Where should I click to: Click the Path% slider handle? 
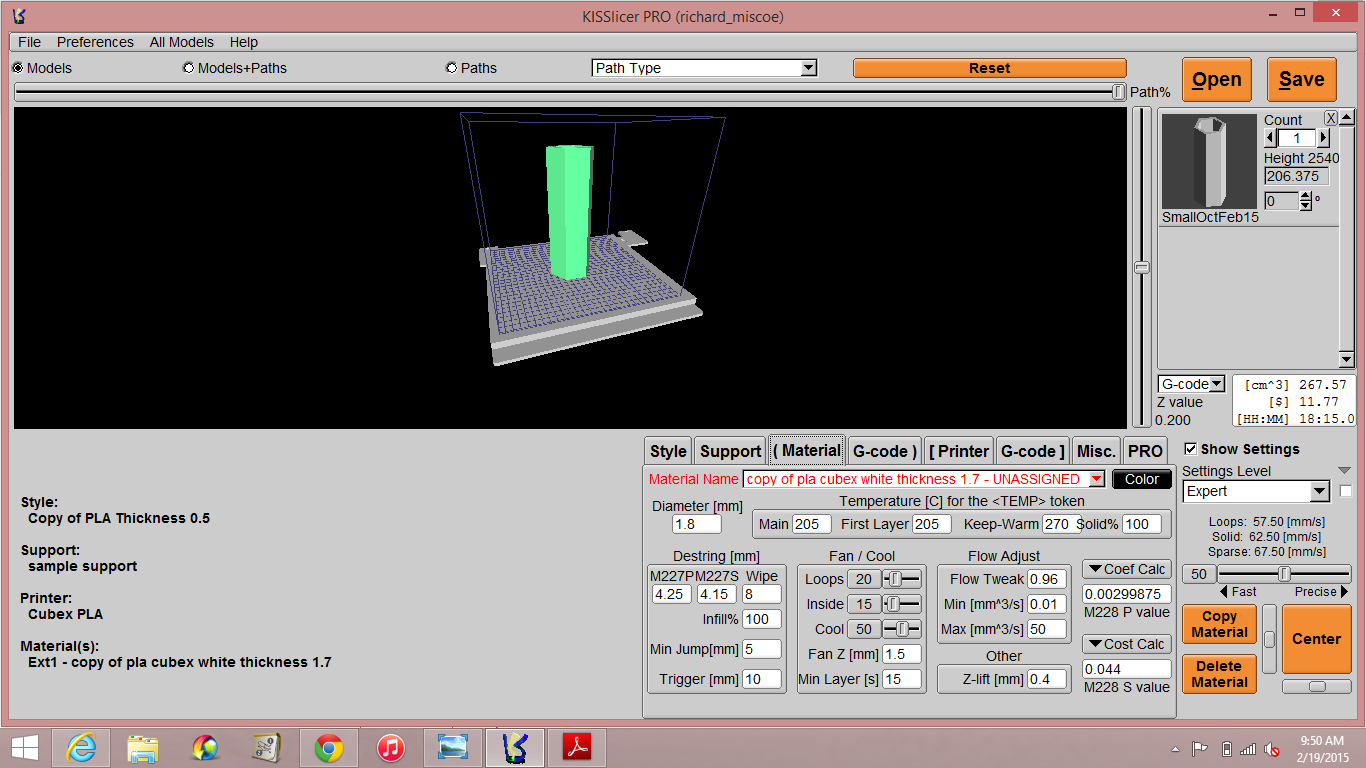tap(1118, 92)
